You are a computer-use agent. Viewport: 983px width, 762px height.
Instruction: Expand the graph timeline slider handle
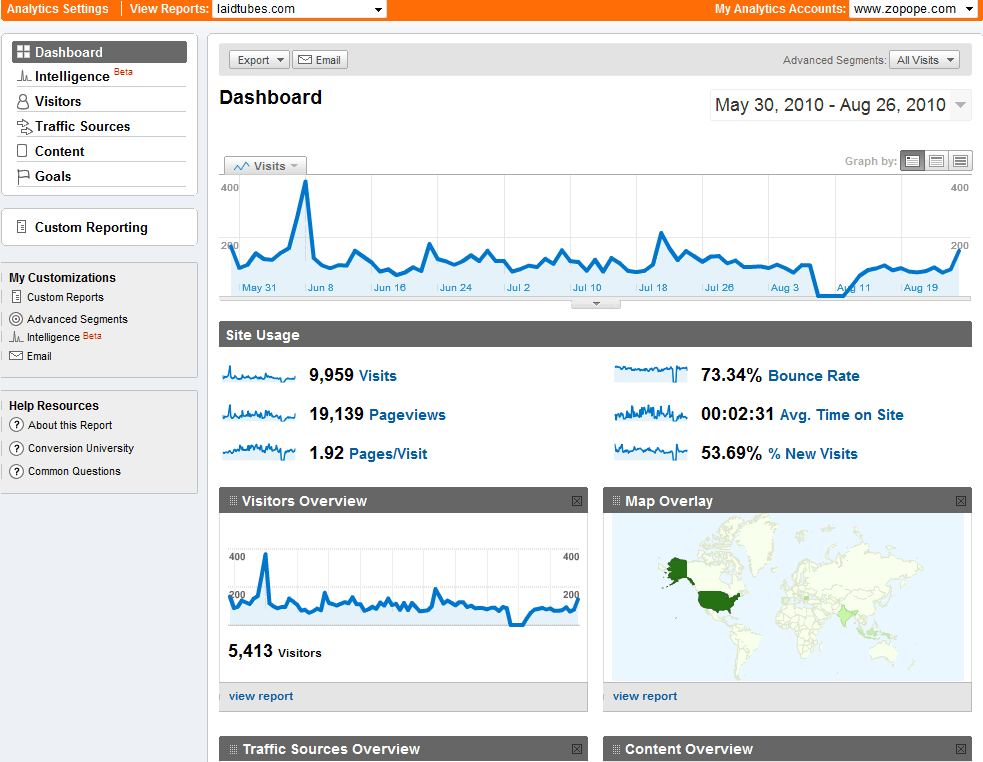[596, 304]
